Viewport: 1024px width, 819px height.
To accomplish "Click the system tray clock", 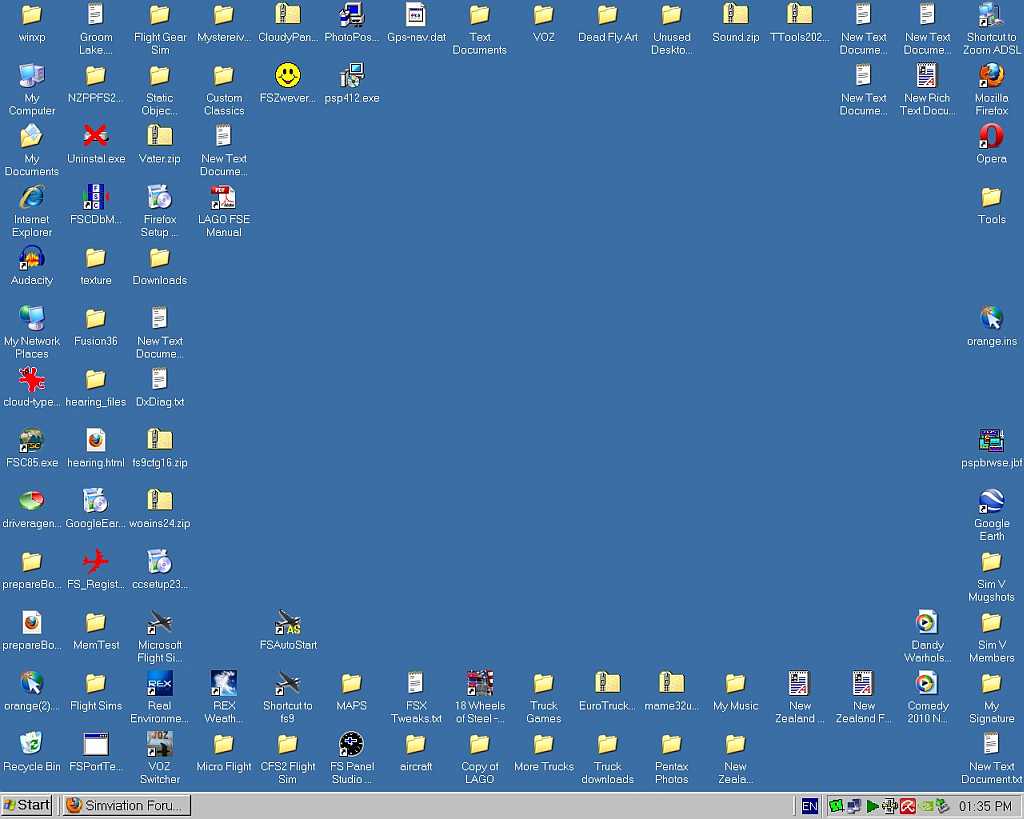I will tap(985, 806).
